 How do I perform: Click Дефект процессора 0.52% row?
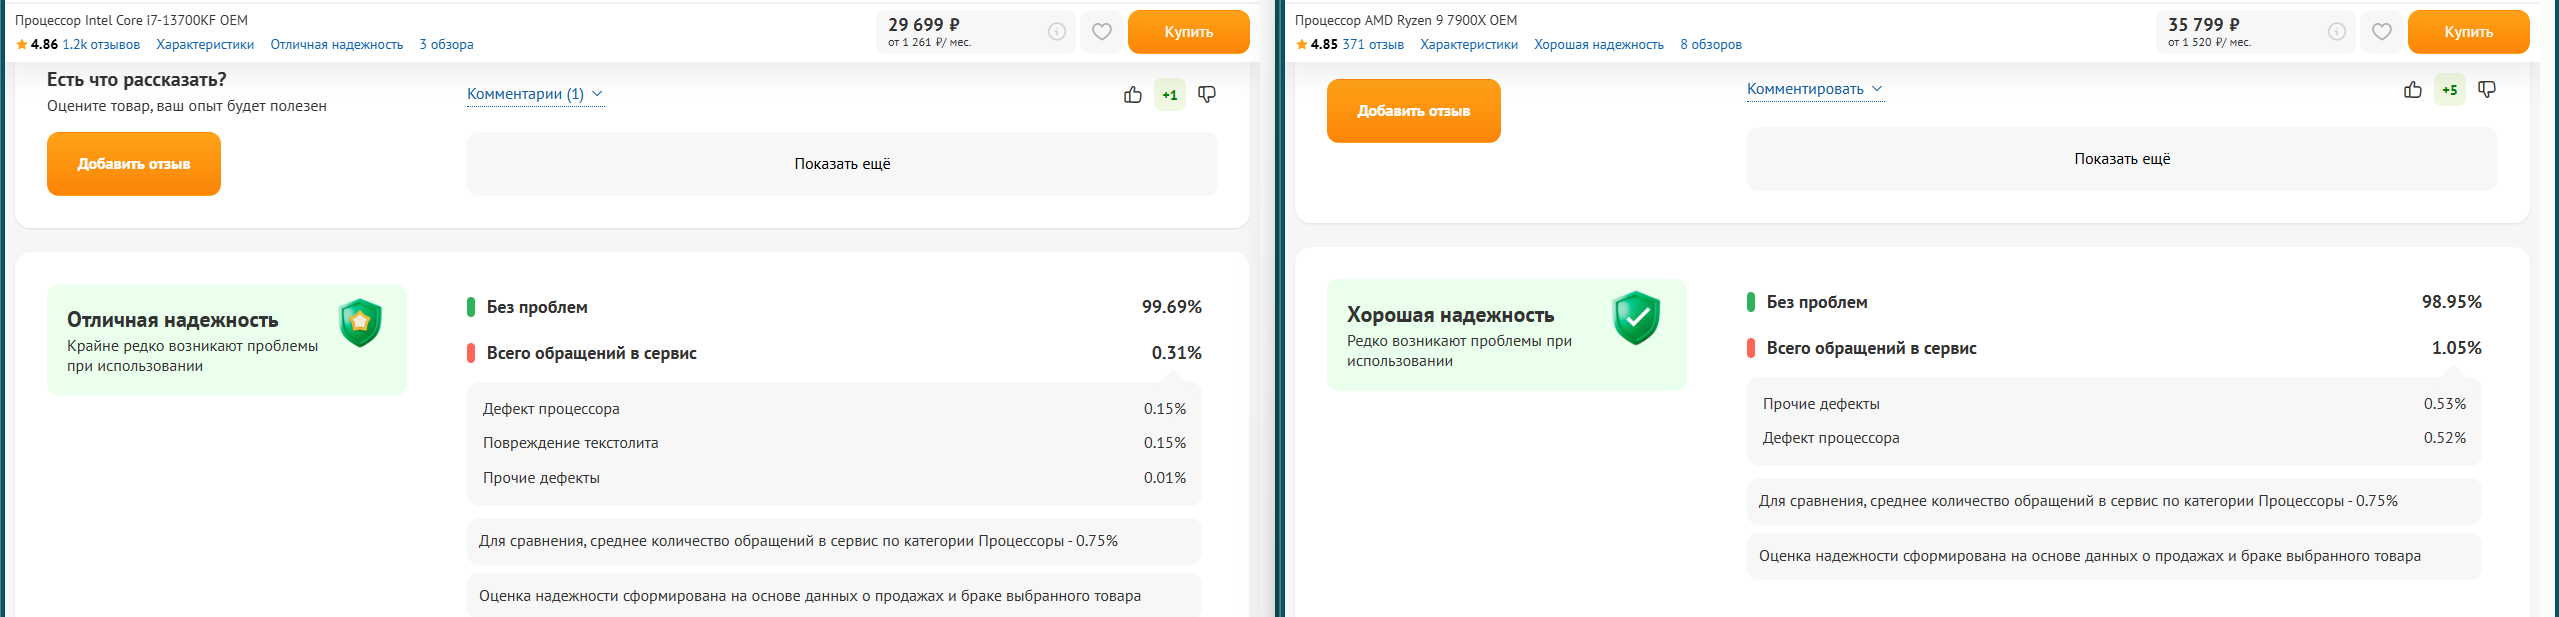pos(2114,438)
